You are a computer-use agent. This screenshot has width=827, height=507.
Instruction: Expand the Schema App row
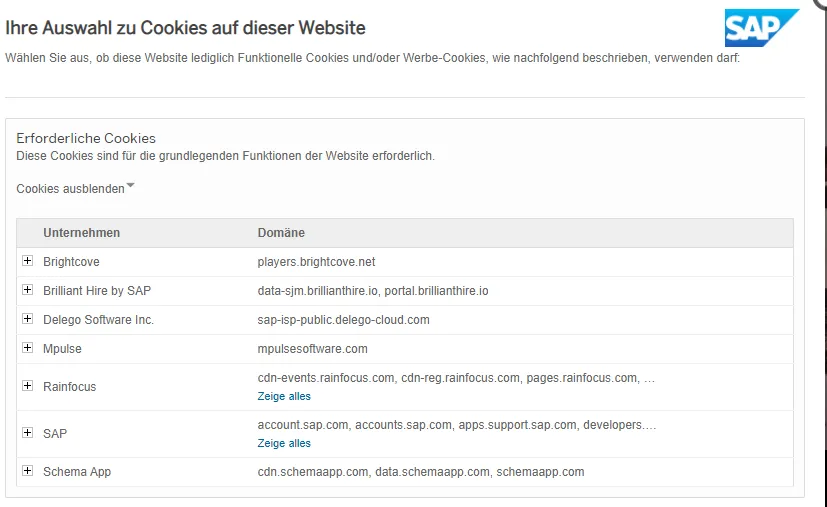tap(27, 471)
